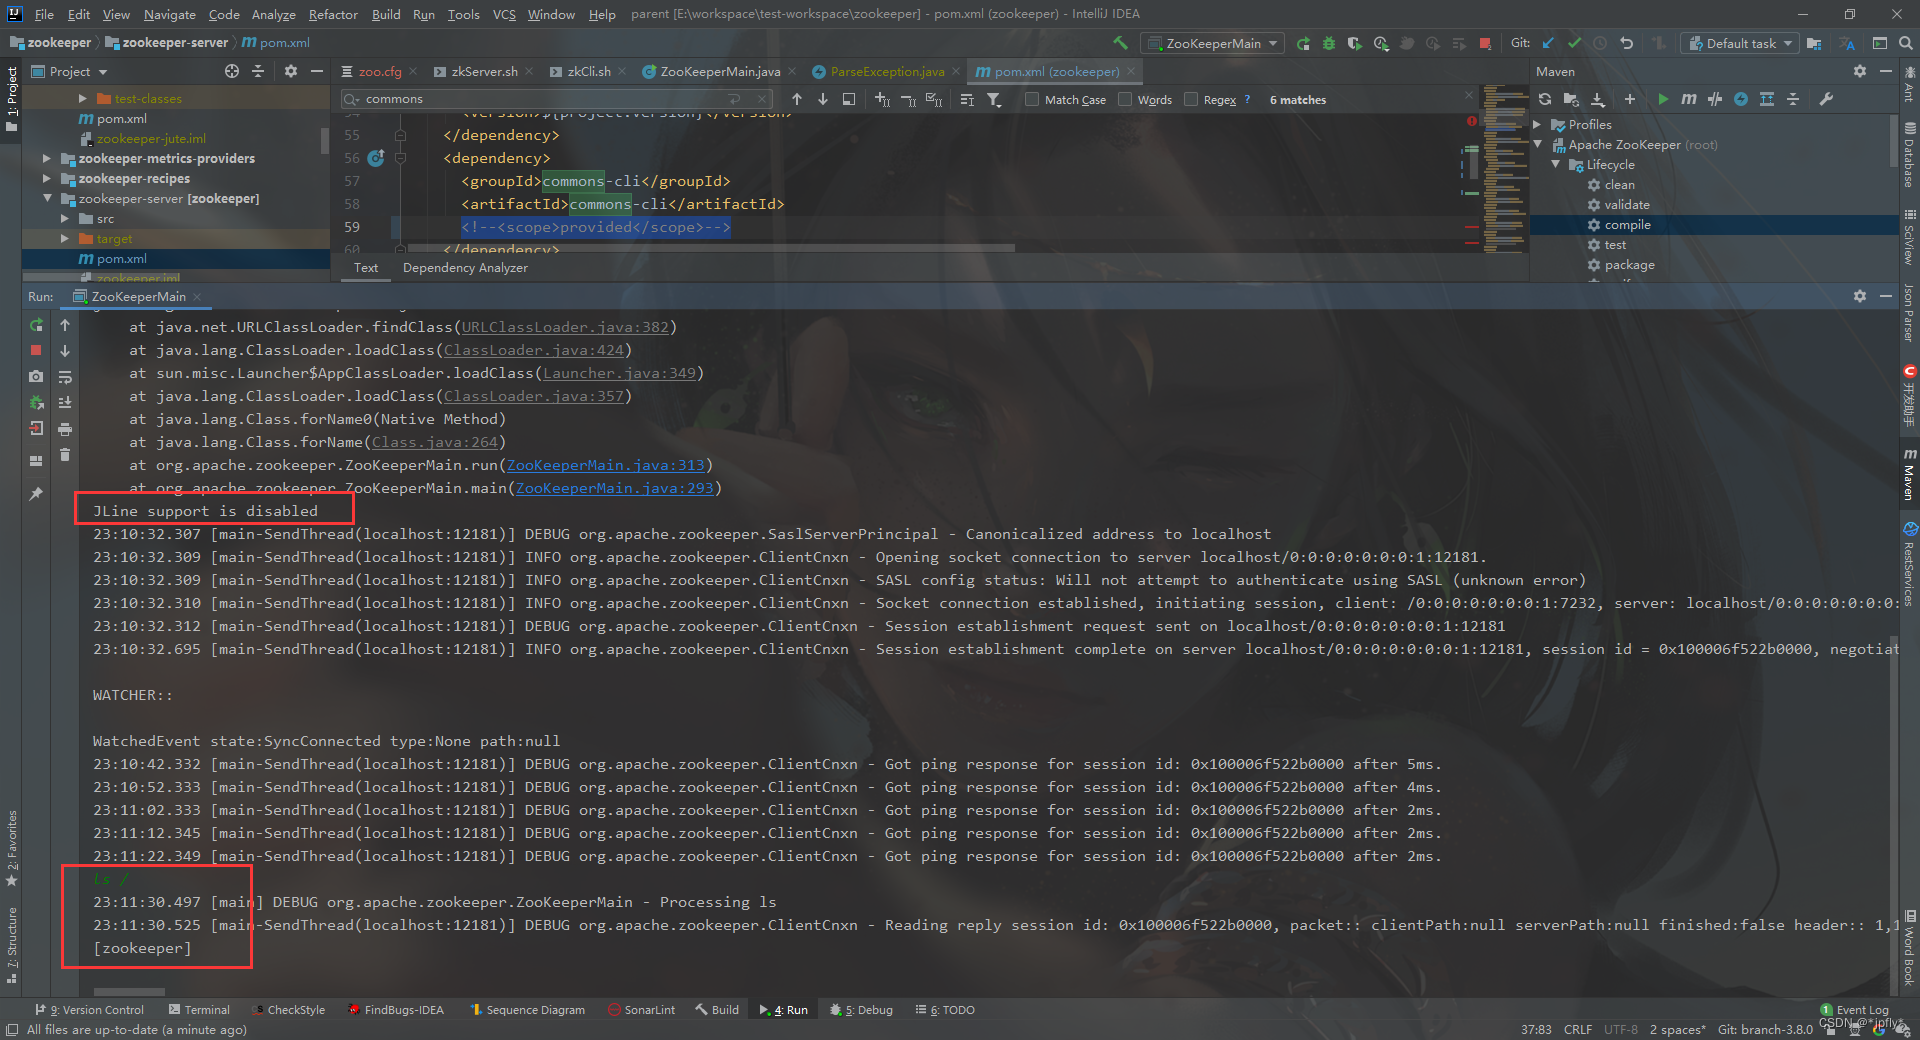Commit changes with the green checkmark
This screenshot has width=1920, height=1040.
(1574, 43)
